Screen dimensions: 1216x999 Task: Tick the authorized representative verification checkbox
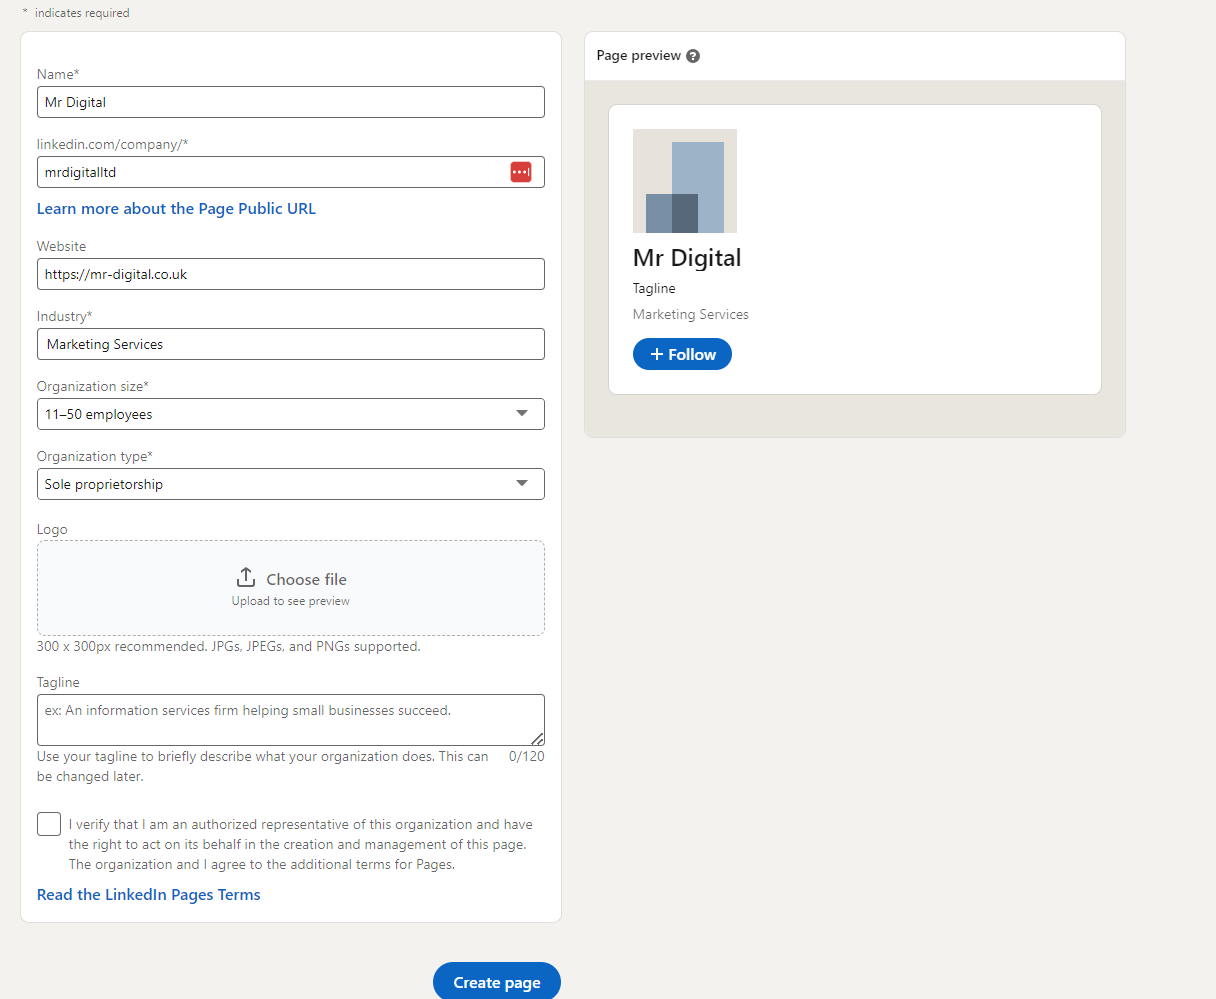49,824
